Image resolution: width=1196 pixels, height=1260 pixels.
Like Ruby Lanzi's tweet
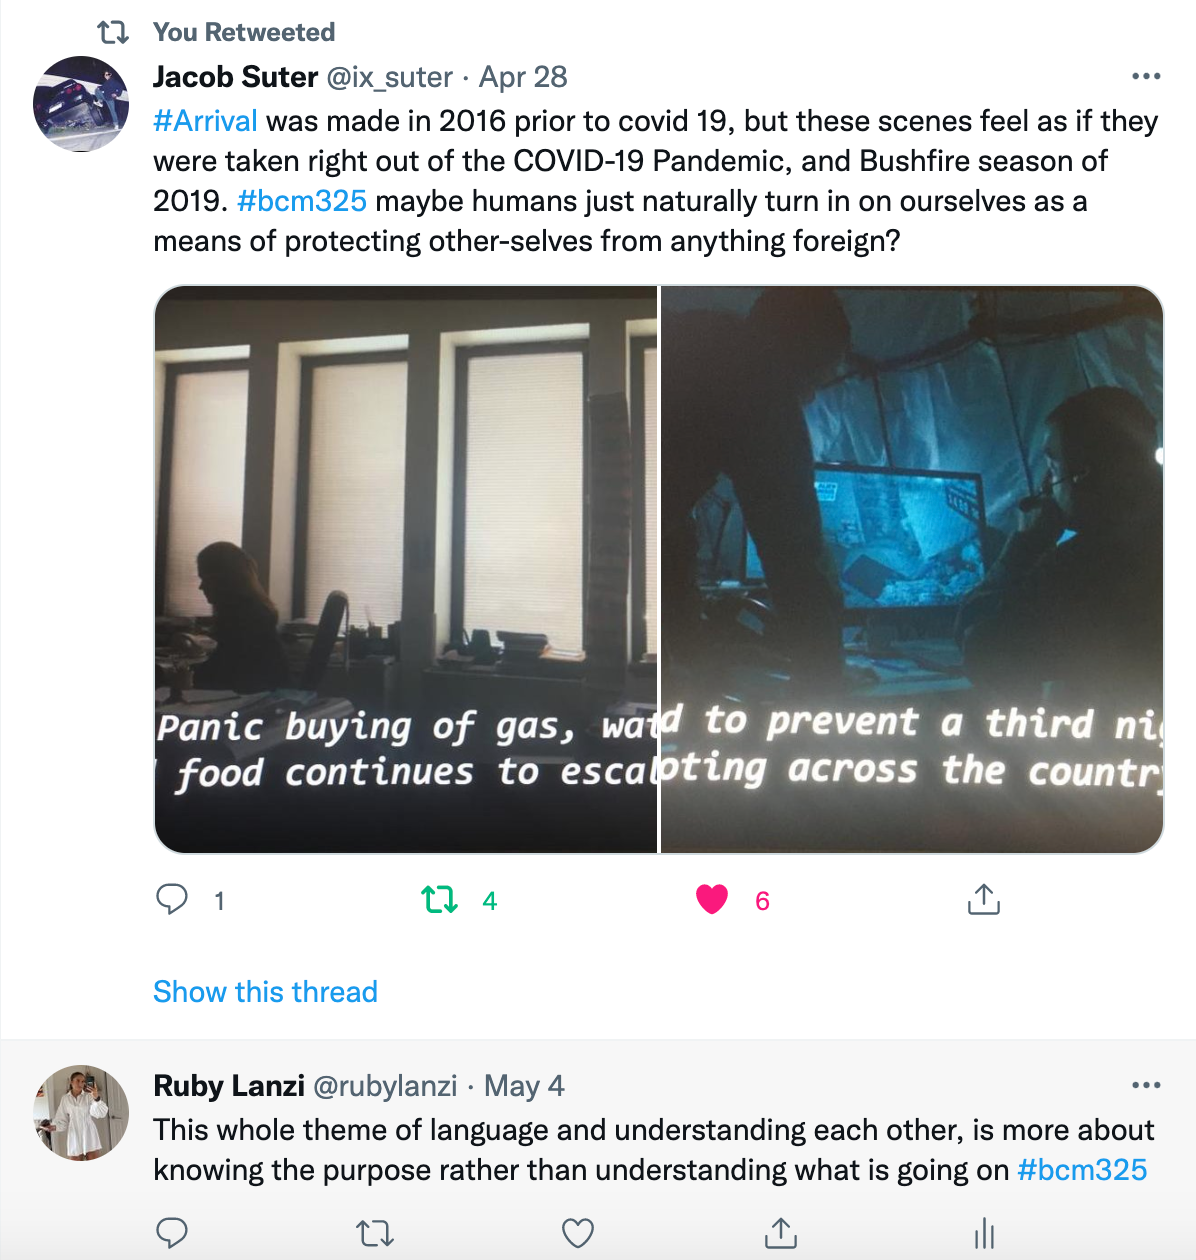578,1233
